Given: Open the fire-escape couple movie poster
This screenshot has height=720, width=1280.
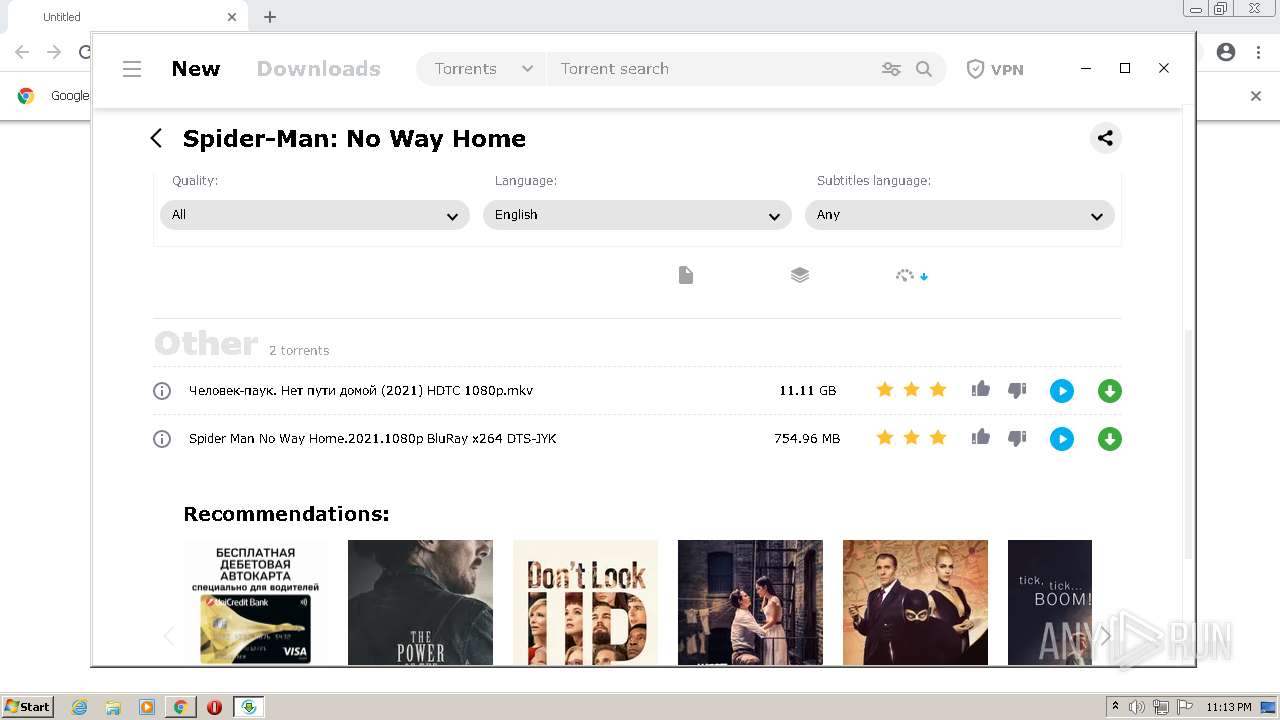Looking at the screenshot, I should (x=750, y=602).
